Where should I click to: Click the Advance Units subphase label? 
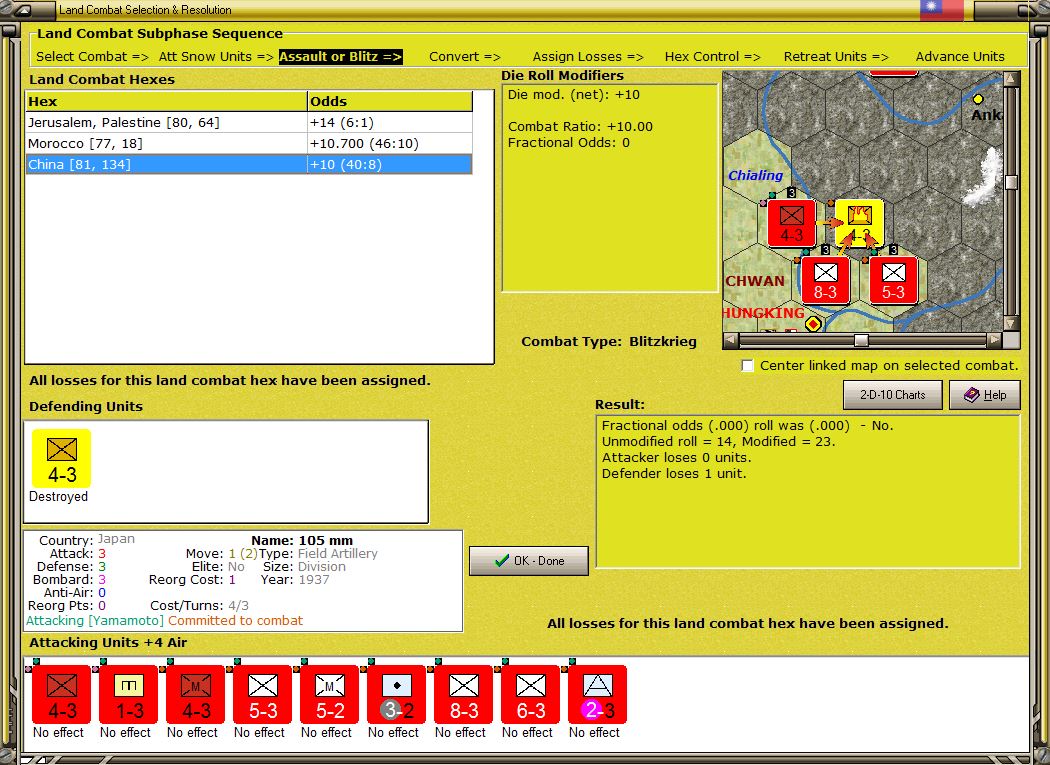coord(960,57)
